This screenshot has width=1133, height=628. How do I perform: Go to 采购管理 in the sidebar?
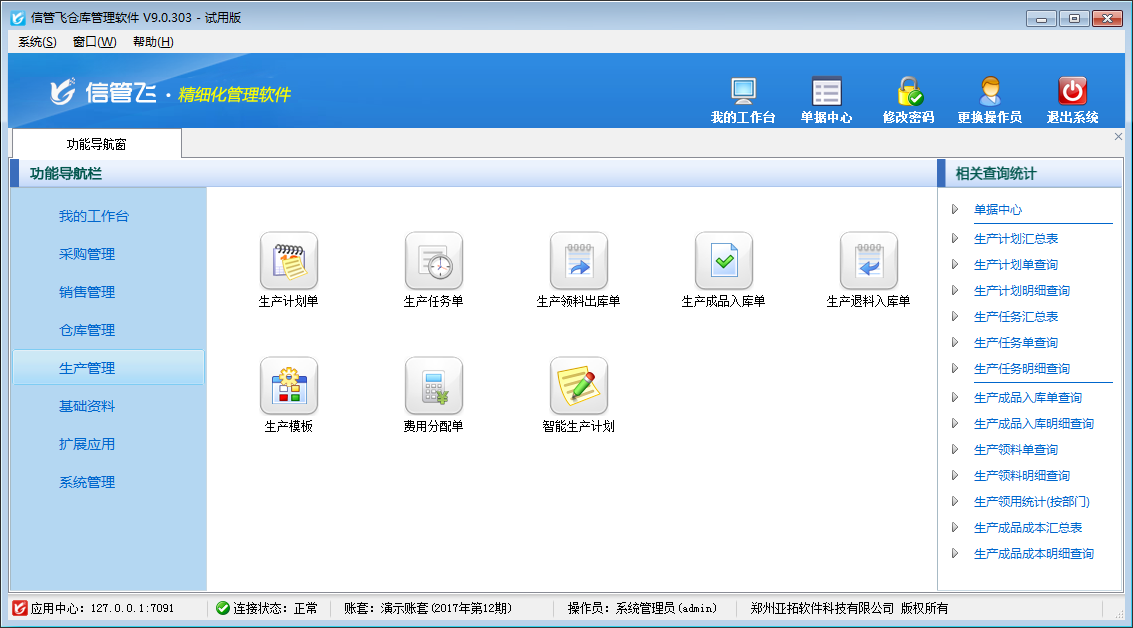click(x=87, y=254)
